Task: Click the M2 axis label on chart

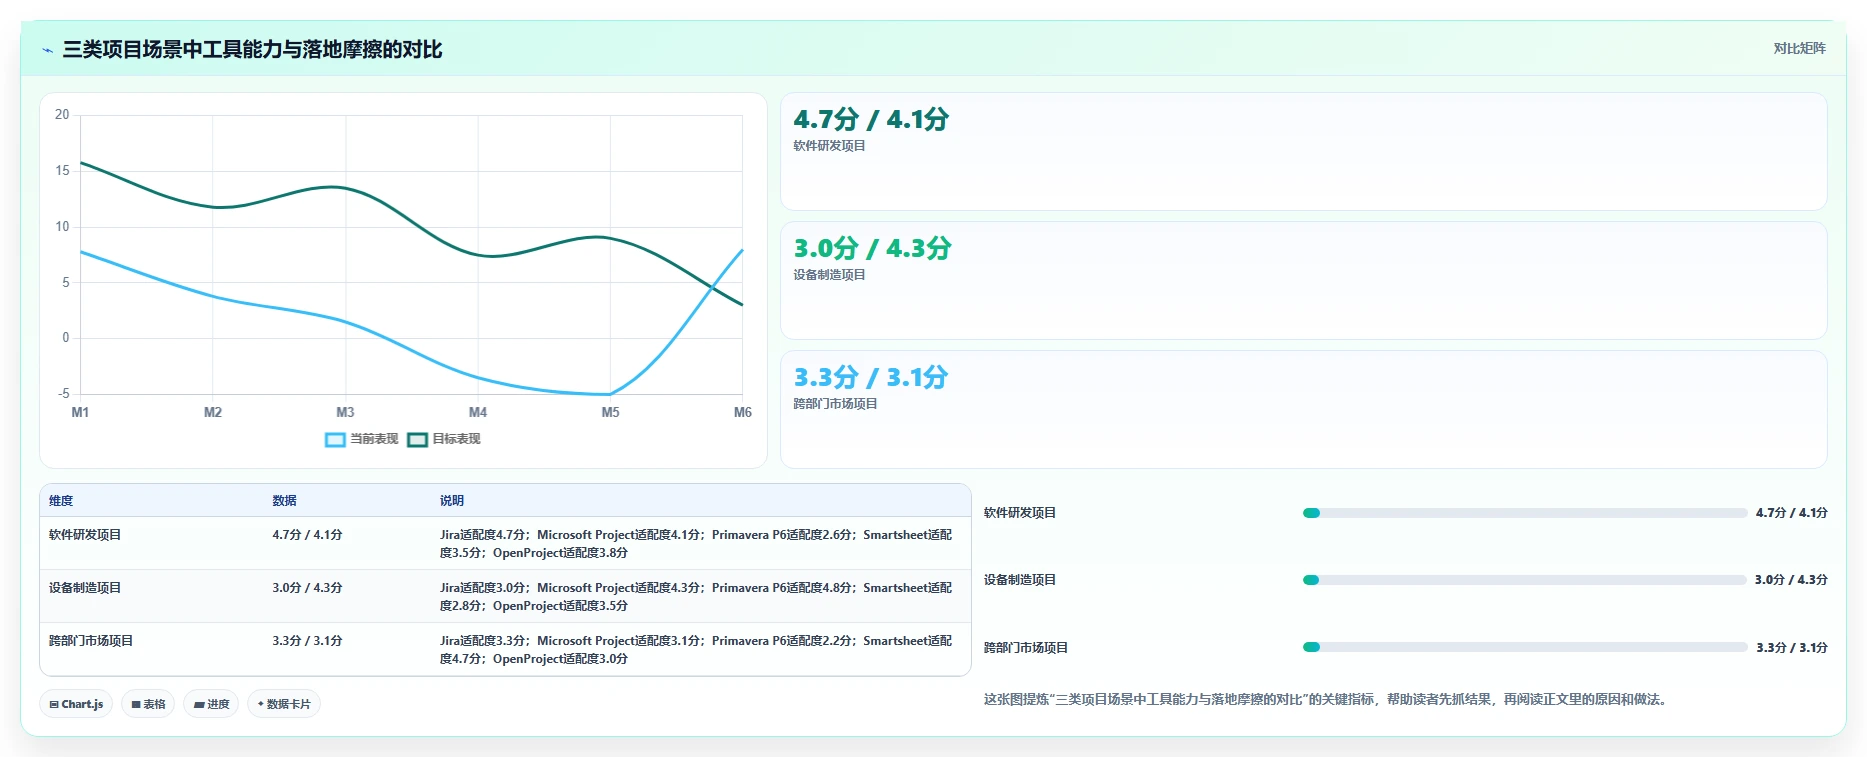Action: pyautogui.click(x=213, y=412)
